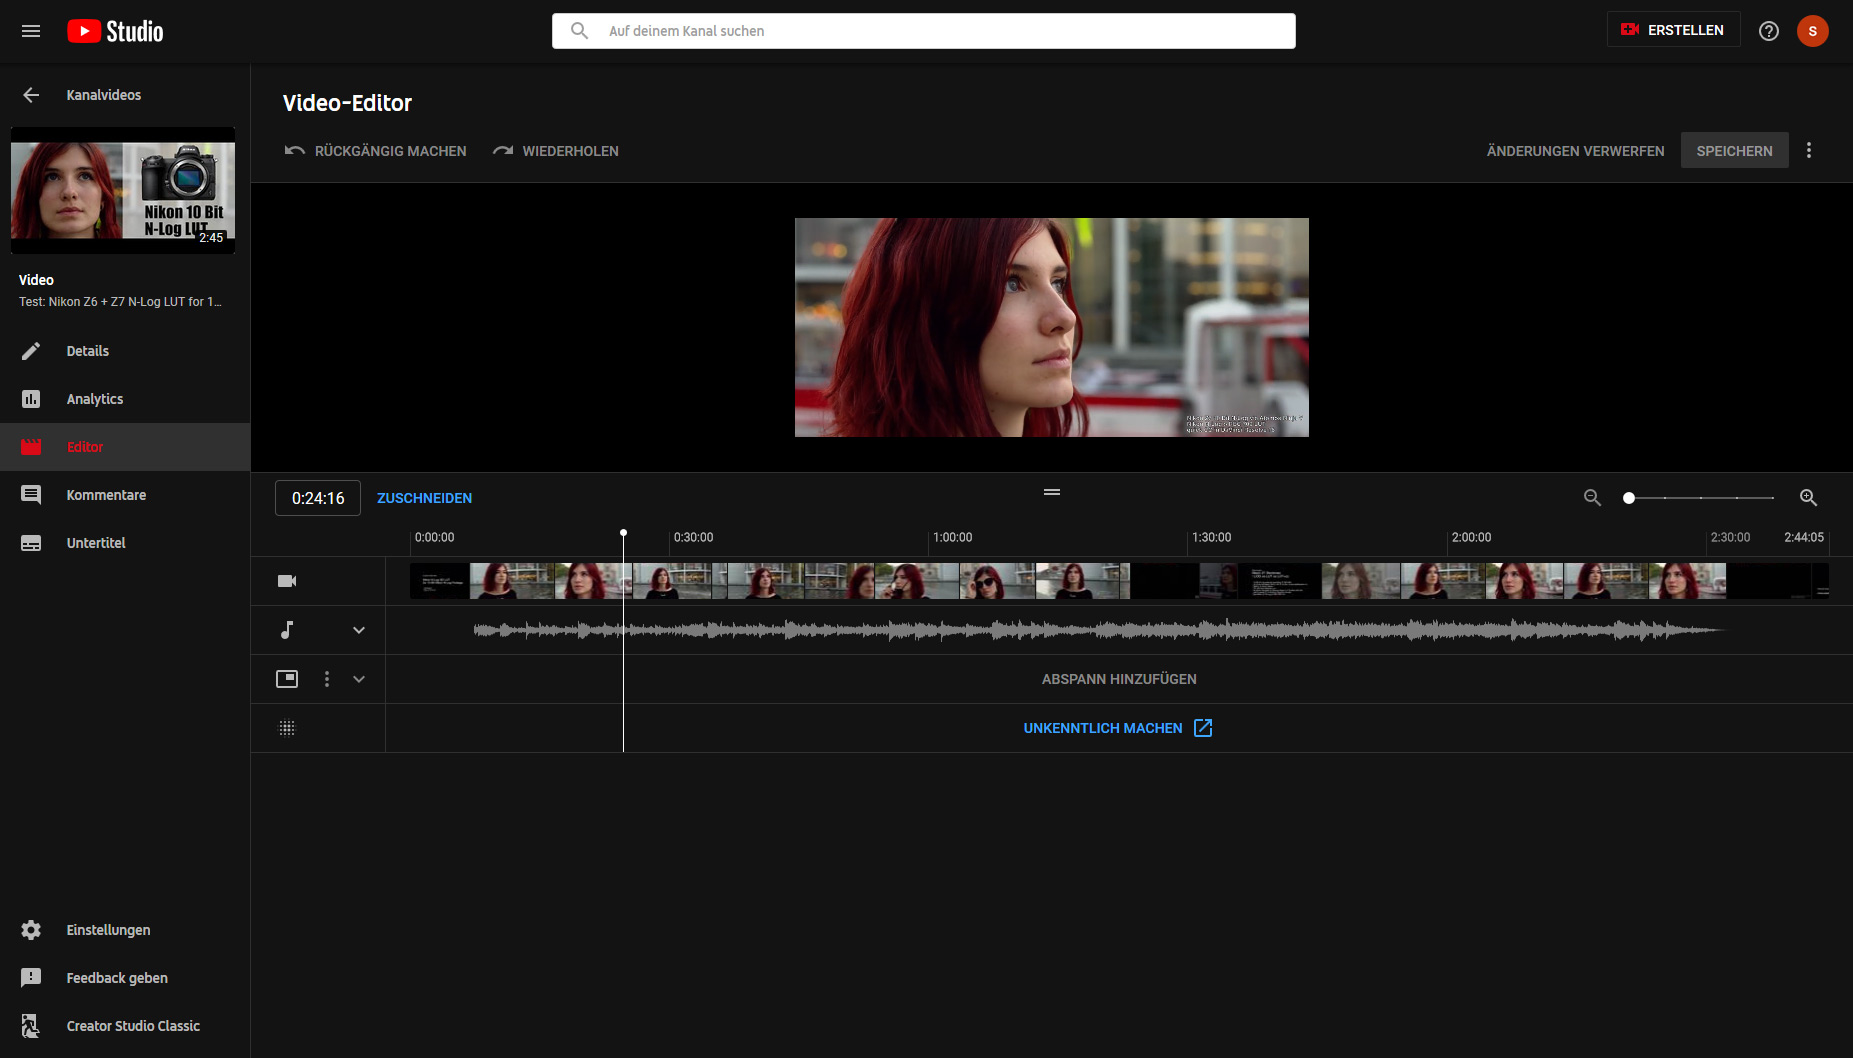The image size is (1853, 1058).
Task: Click the Editor clapperboard icon
Action: coord(31,447)
